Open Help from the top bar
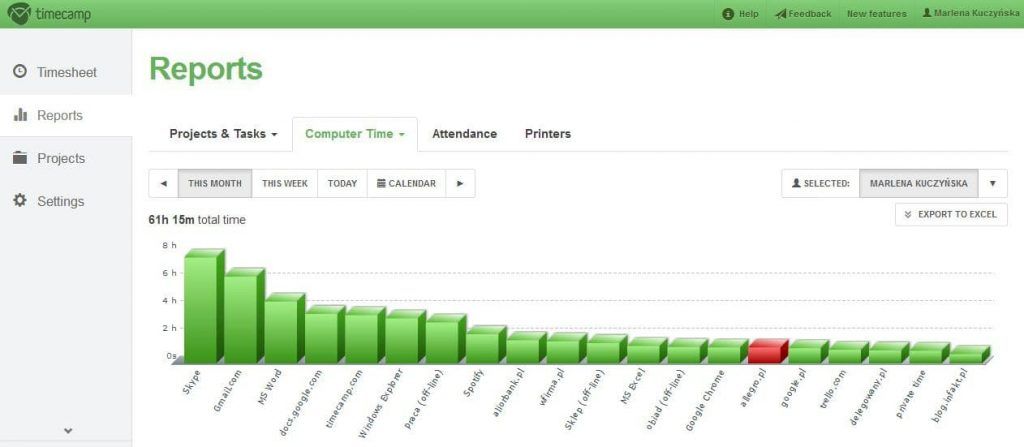The height and width of the screenshot is (447, 1024). (x=741, y=14)
